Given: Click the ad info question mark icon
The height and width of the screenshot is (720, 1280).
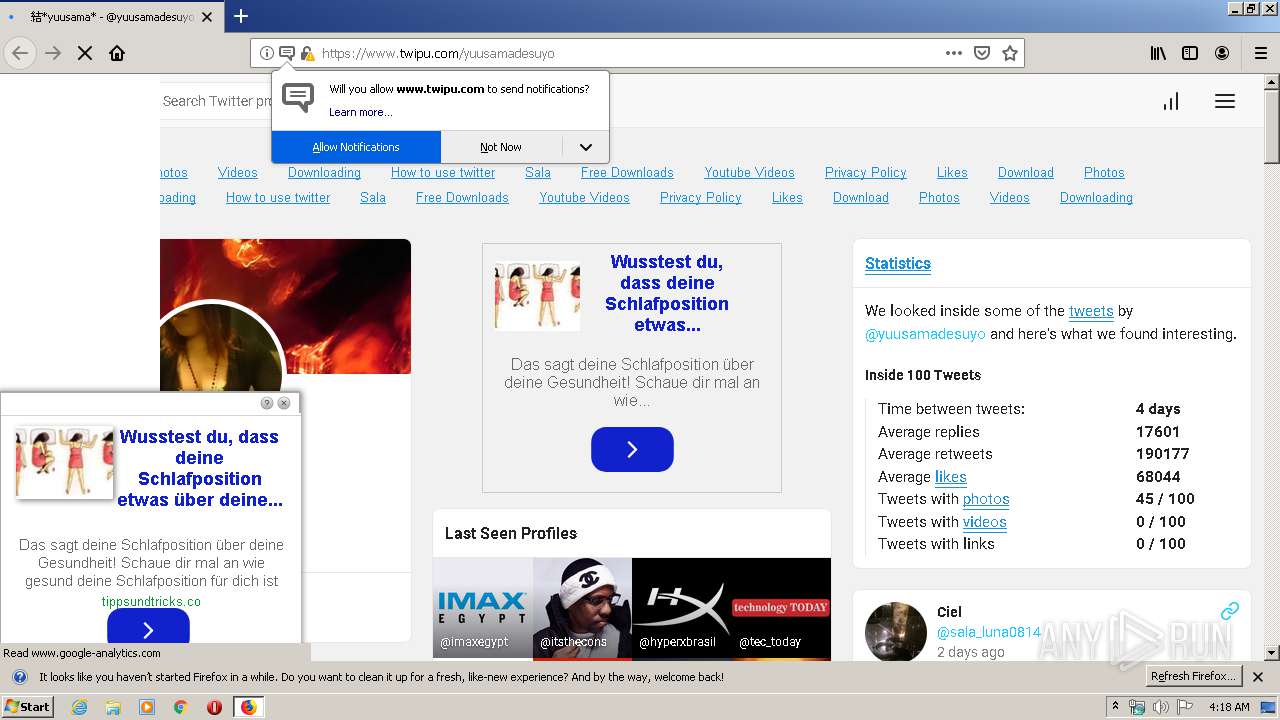Looking at the screenshot, I should click(x=267, y=403).
